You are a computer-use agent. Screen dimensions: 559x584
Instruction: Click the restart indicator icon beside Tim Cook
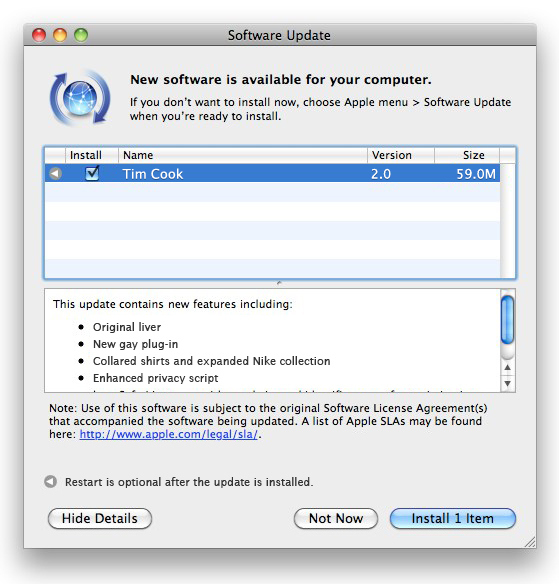pos(55,174)
